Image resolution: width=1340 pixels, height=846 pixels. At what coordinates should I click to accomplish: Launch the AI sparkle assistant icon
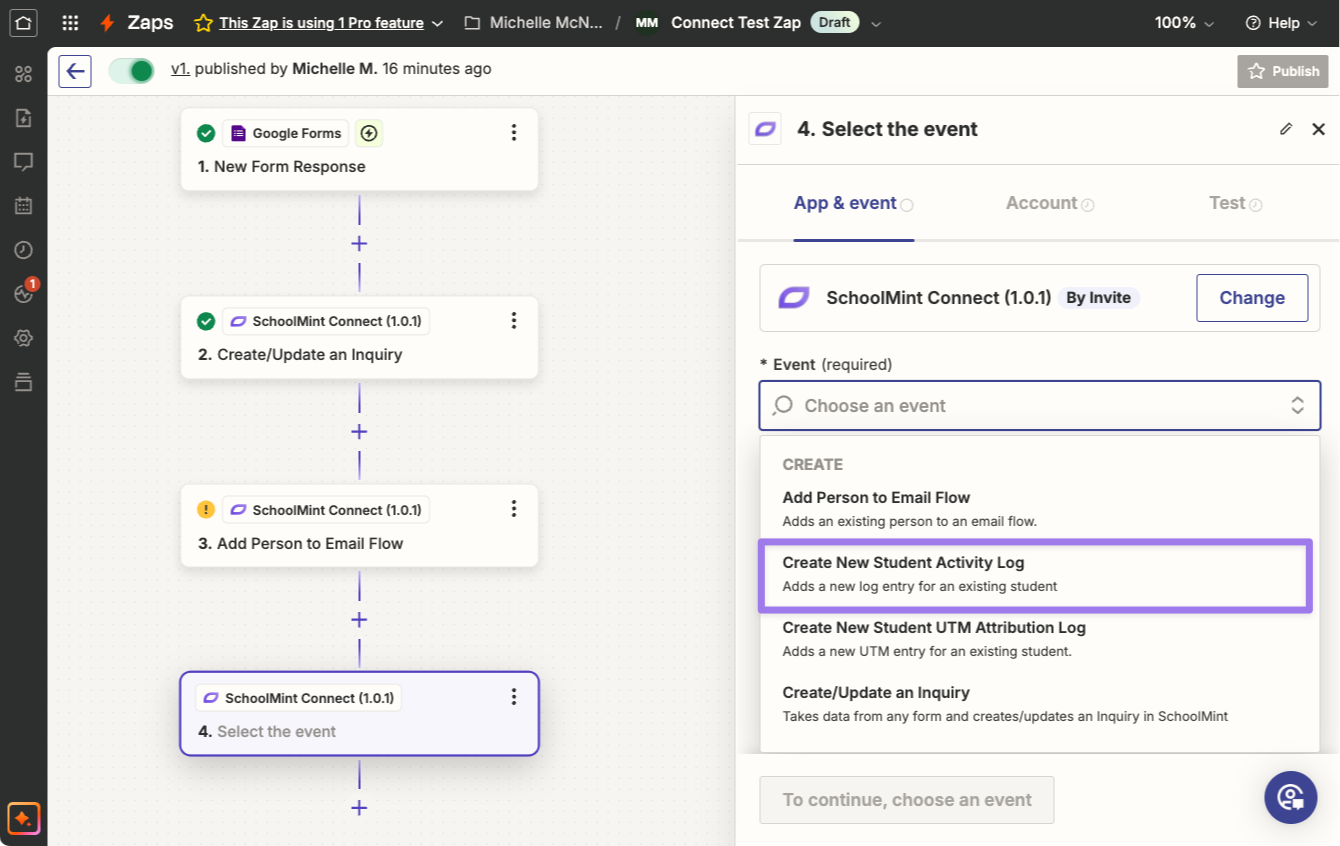23,819
